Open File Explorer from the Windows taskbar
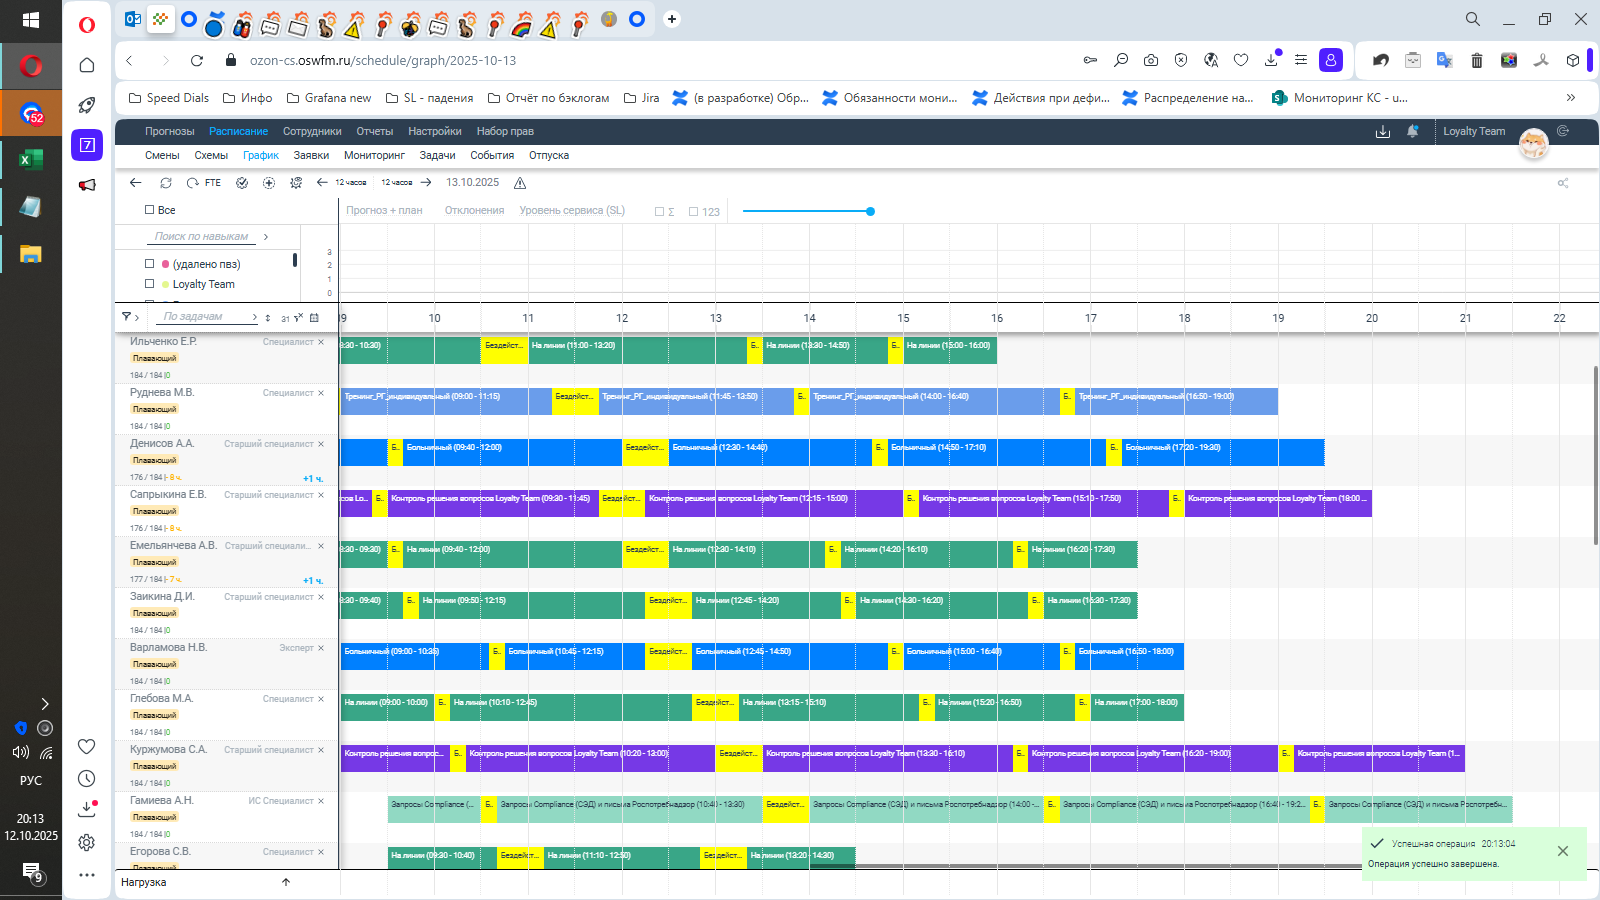The height and width of the screenshot is (900, 1600). coord(31,254)
